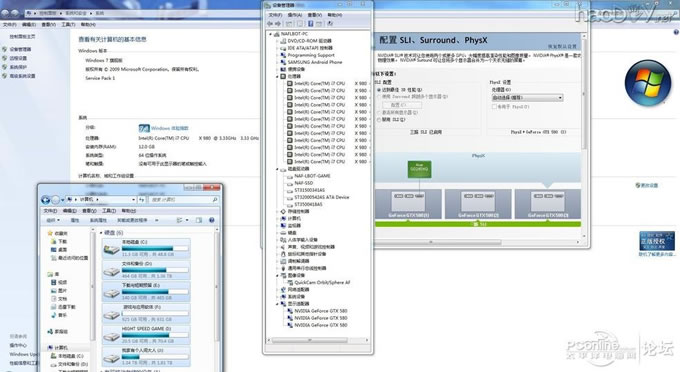Open File menu in System window

point(10,25)
